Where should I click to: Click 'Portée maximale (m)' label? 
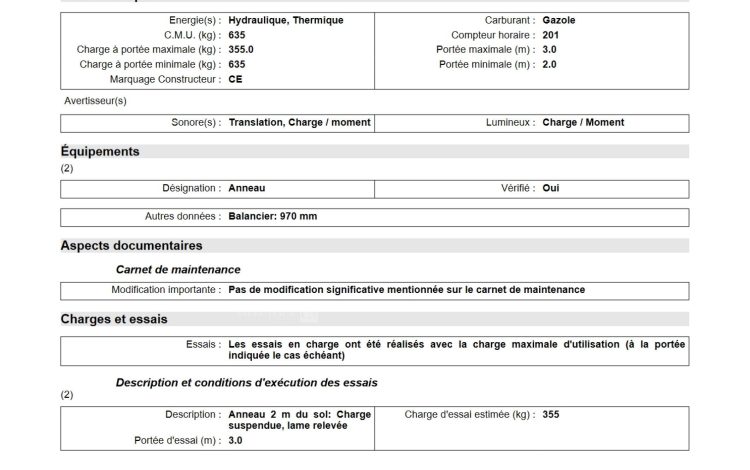click(485, 50)
